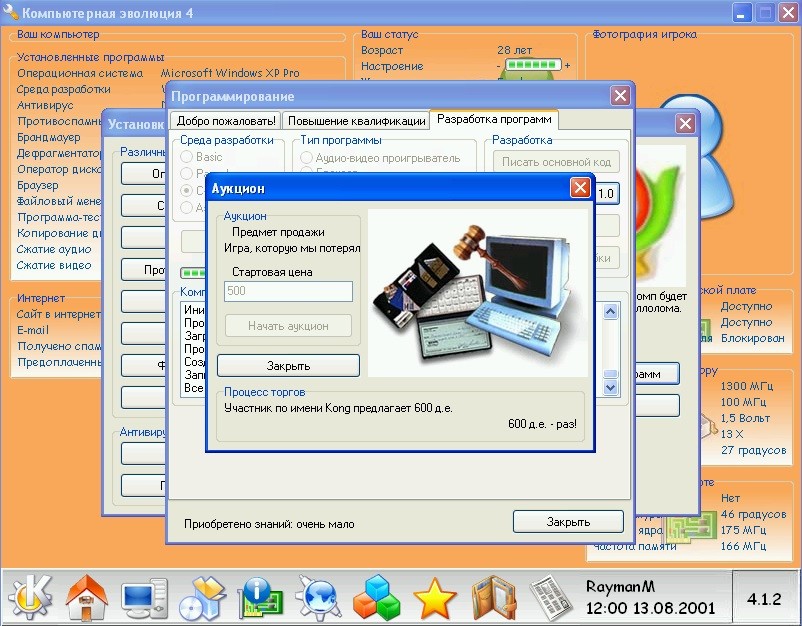Viewport: 802px width, 626px height.
Task: Click the globe internet icon in the bottom bar
Action: [318, 597]
